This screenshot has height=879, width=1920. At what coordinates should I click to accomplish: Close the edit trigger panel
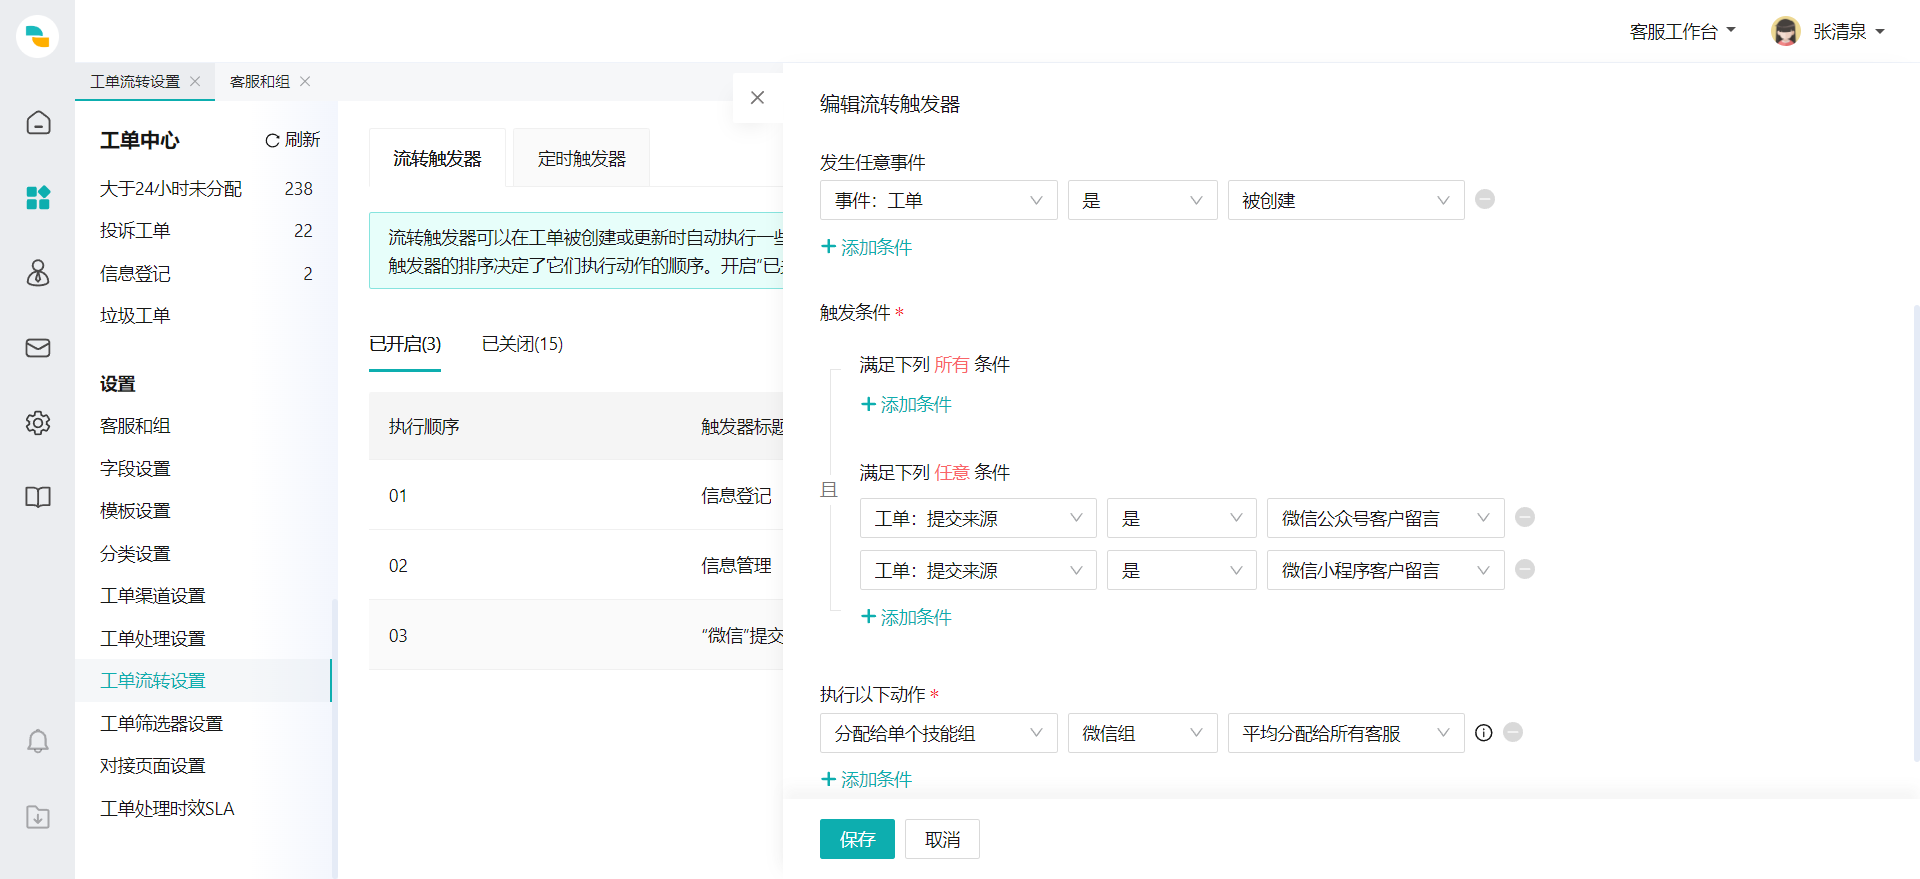coord(757,98)
